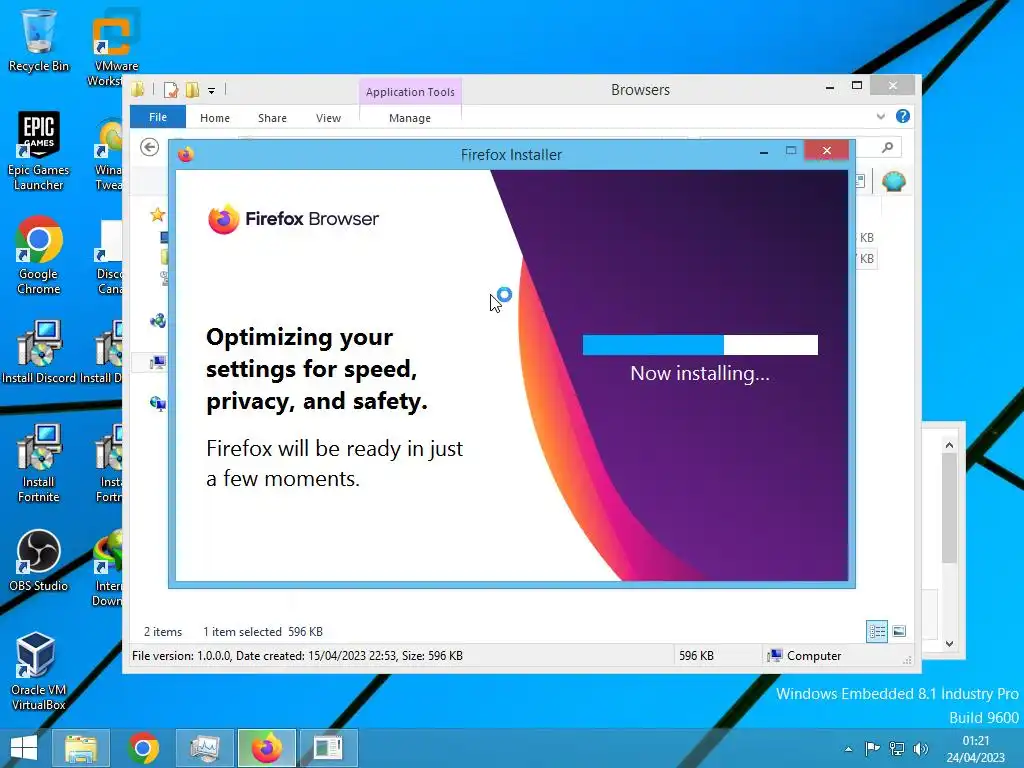The width and height of the screenshot is (1024, 768).
Task: Click the Application Tools contextual tab
Action: coord(410,91)
